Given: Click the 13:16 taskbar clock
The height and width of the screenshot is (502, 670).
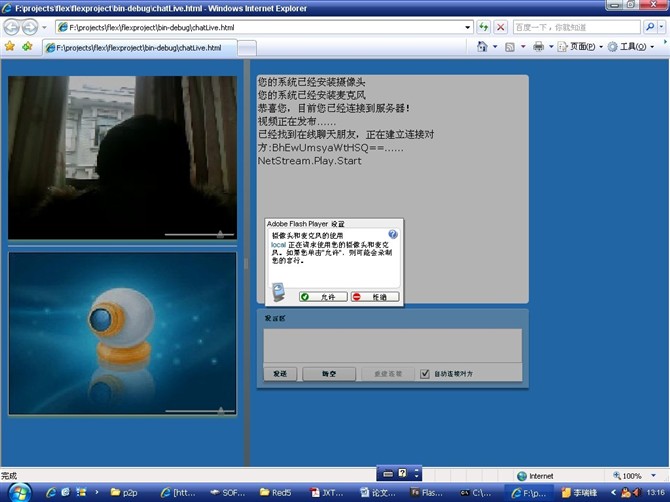Looking at the screenshot, I should tap(655, 493).
